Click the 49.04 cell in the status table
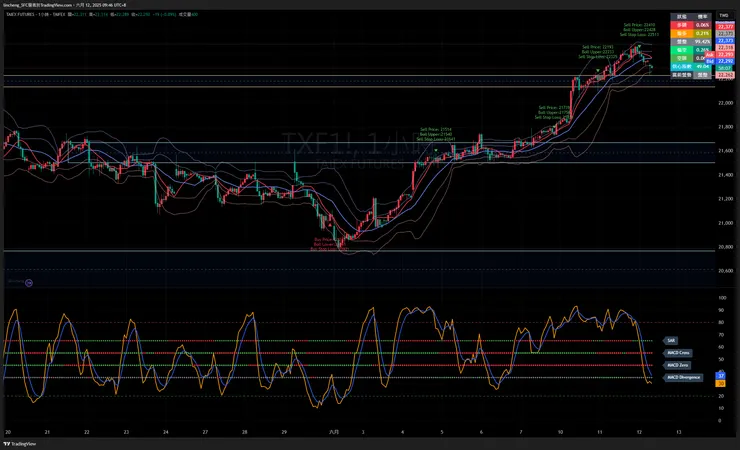 pos(702,67)
